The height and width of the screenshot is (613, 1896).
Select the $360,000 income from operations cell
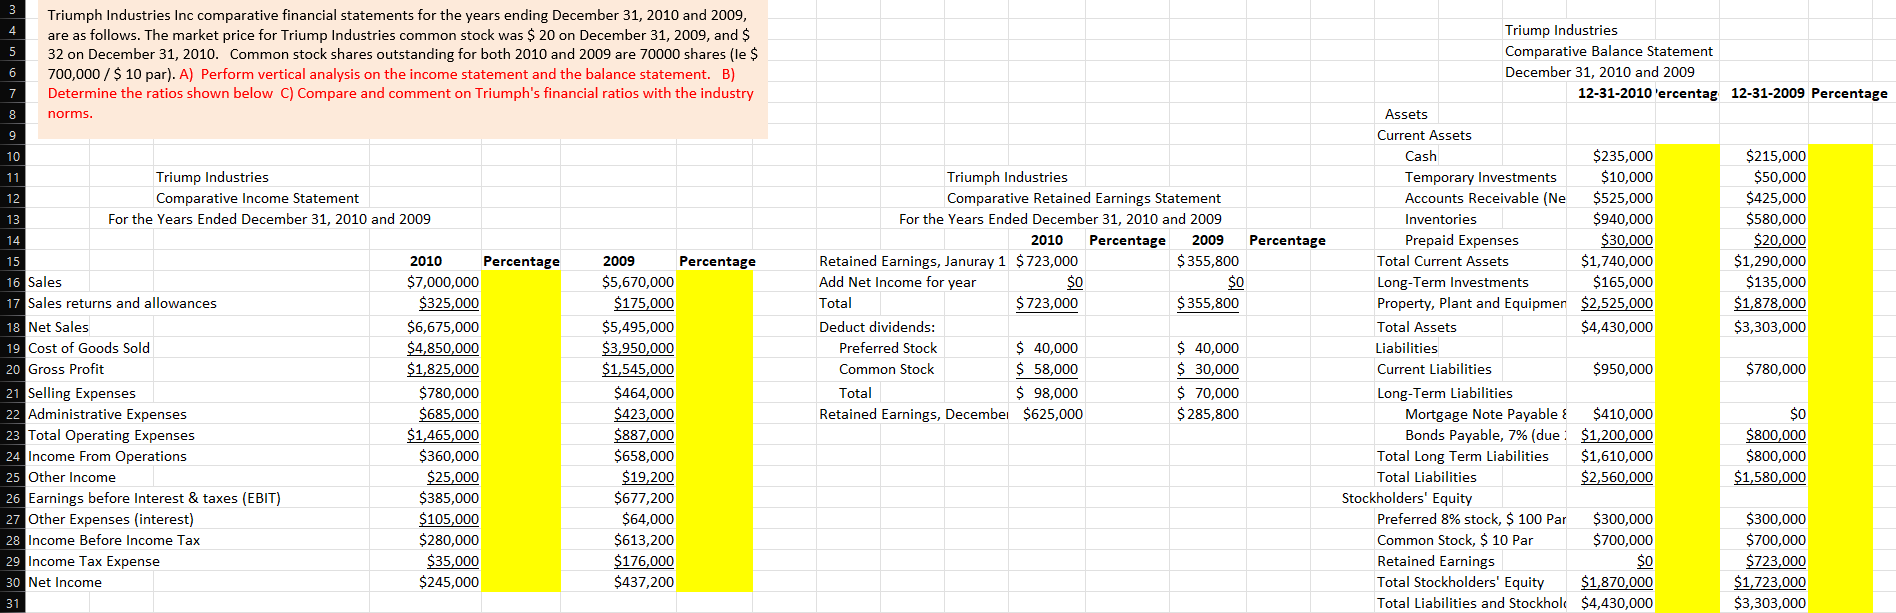448,456
